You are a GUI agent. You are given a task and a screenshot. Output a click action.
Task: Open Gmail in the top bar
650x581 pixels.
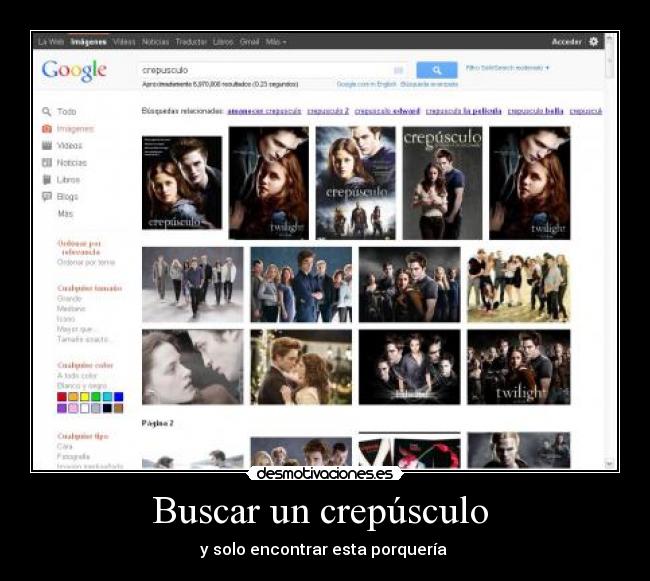tap(250, 42)
